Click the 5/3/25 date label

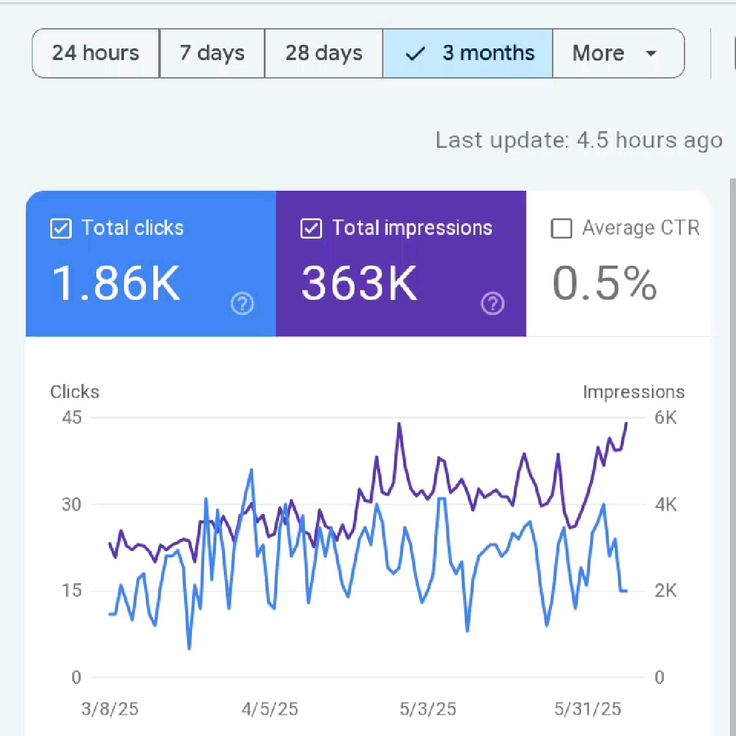tap(428, 709)
